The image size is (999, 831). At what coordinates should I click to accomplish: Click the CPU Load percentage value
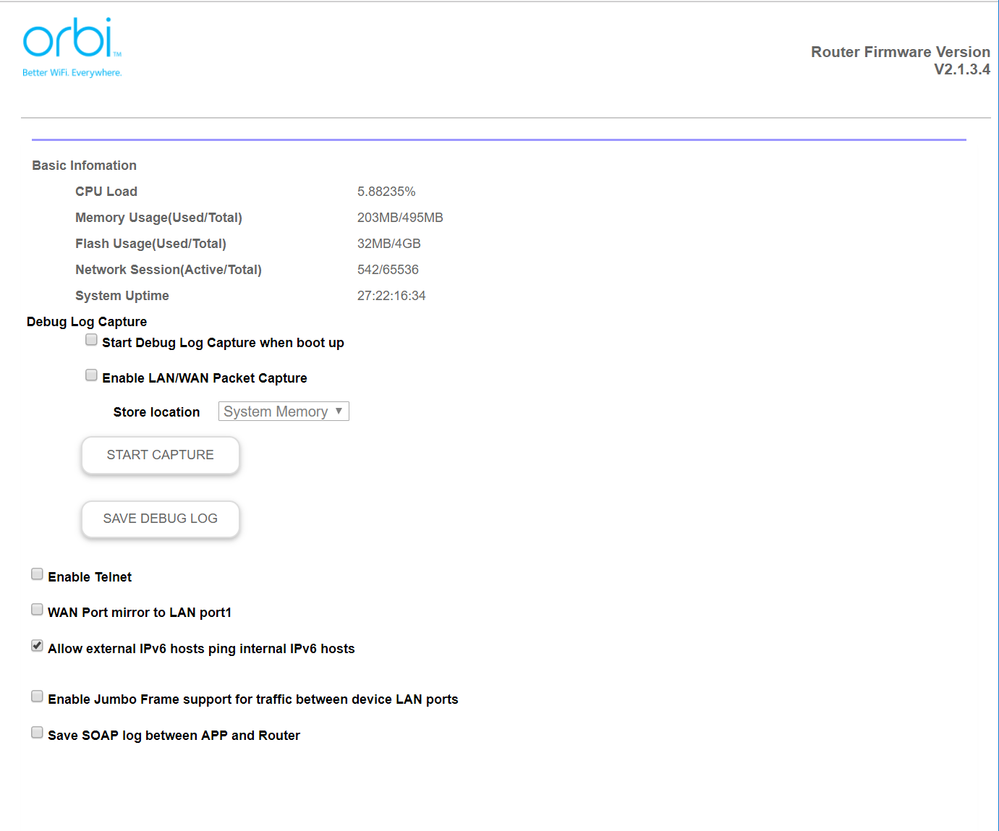point(386,191)
